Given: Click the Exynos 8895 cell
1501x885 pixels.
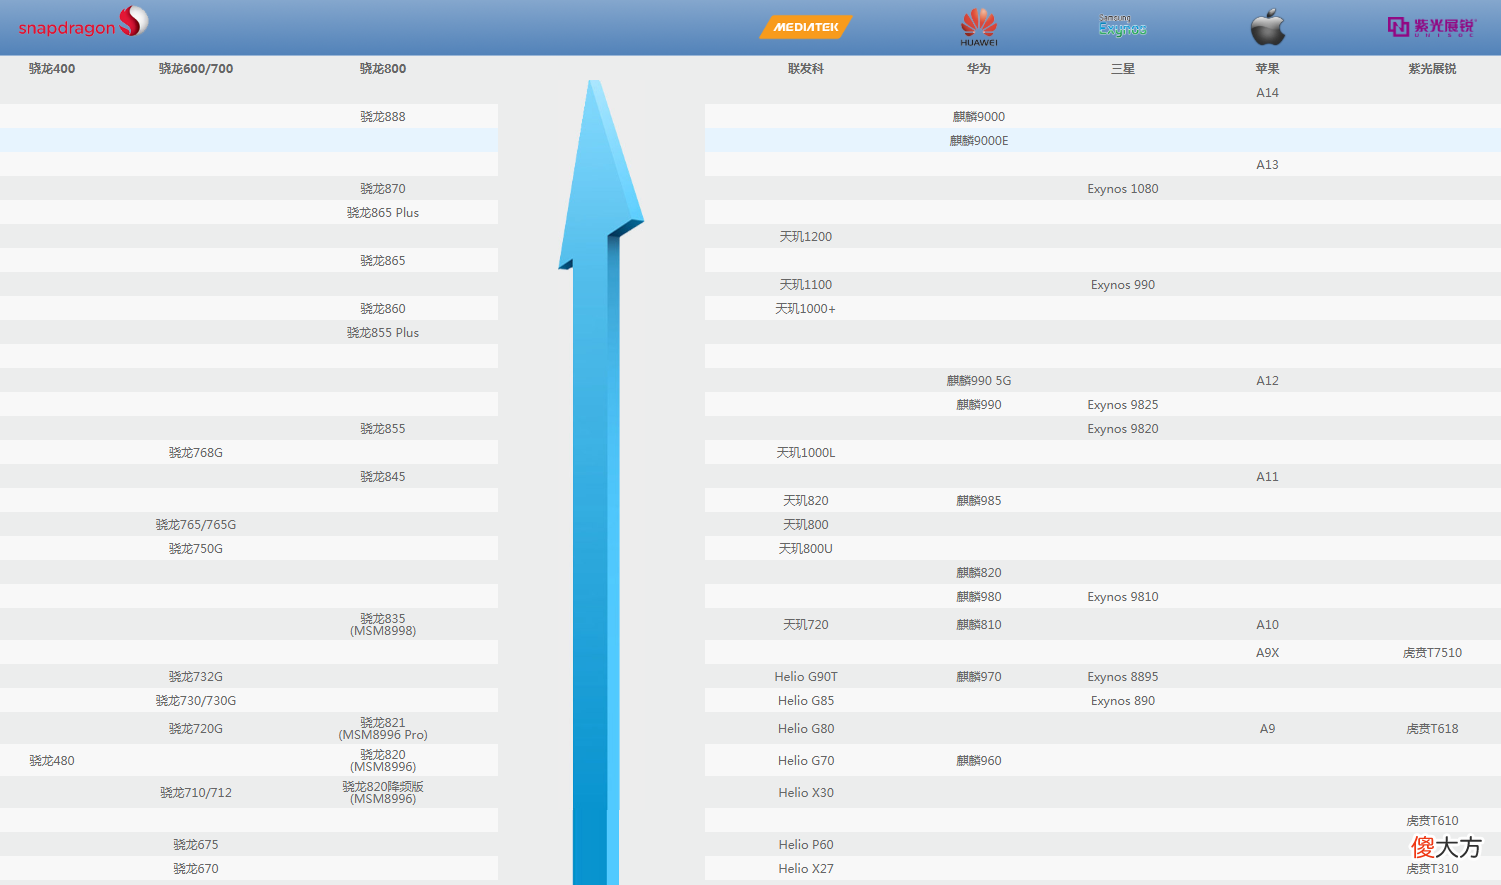Looking at the screenshot, I should click(1123, 677).
